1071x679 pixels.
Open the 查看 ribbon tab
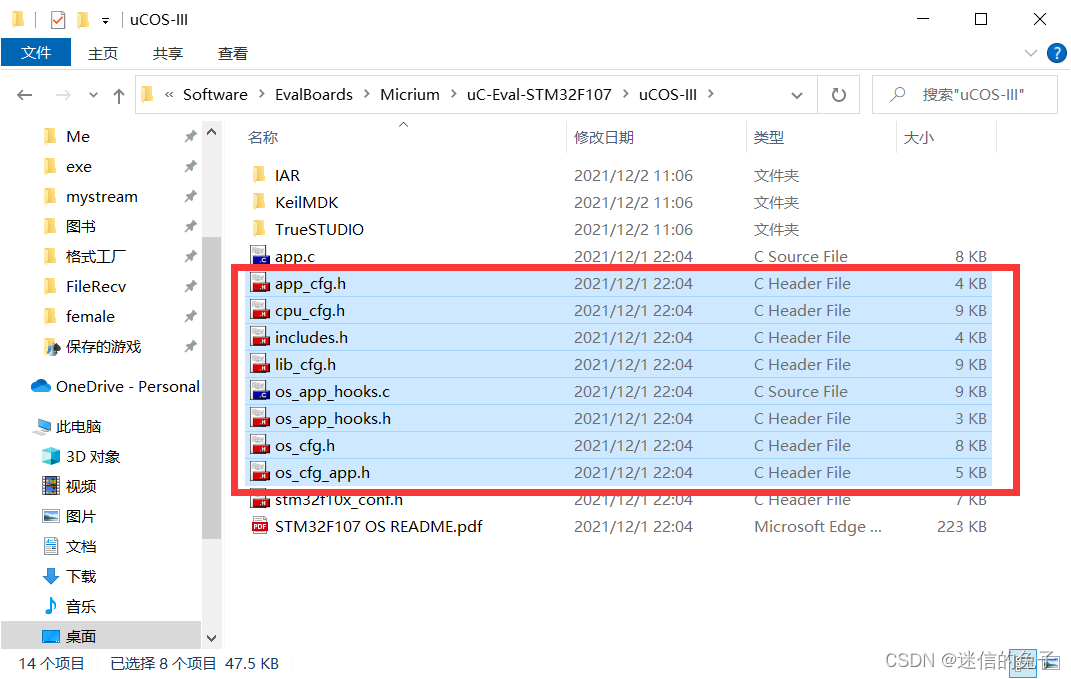point(232,53)
